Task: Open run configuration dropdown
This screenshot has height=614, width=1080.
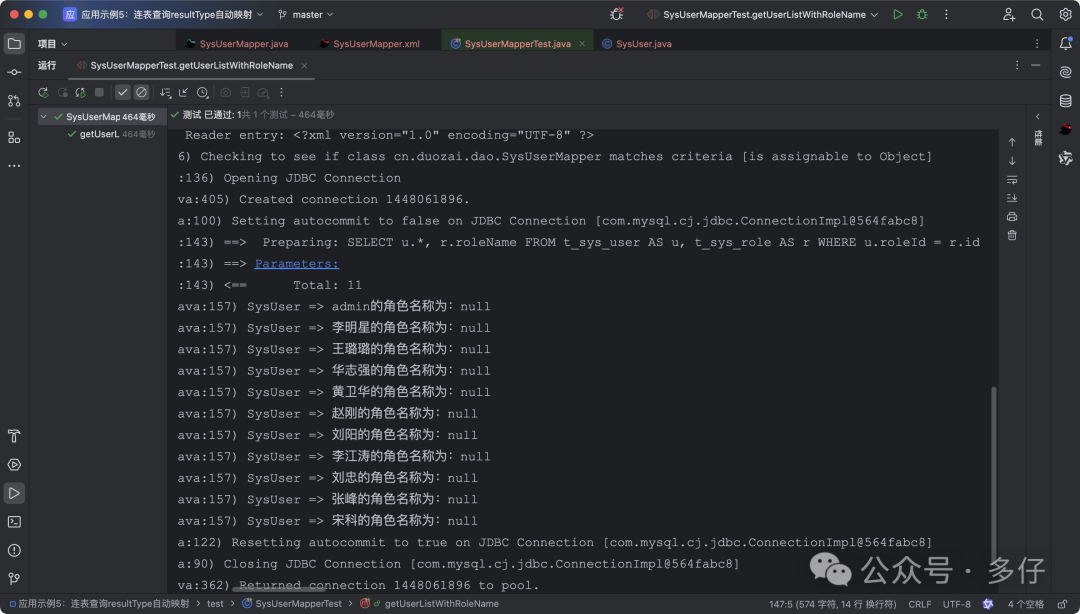Action: point(762,14)
